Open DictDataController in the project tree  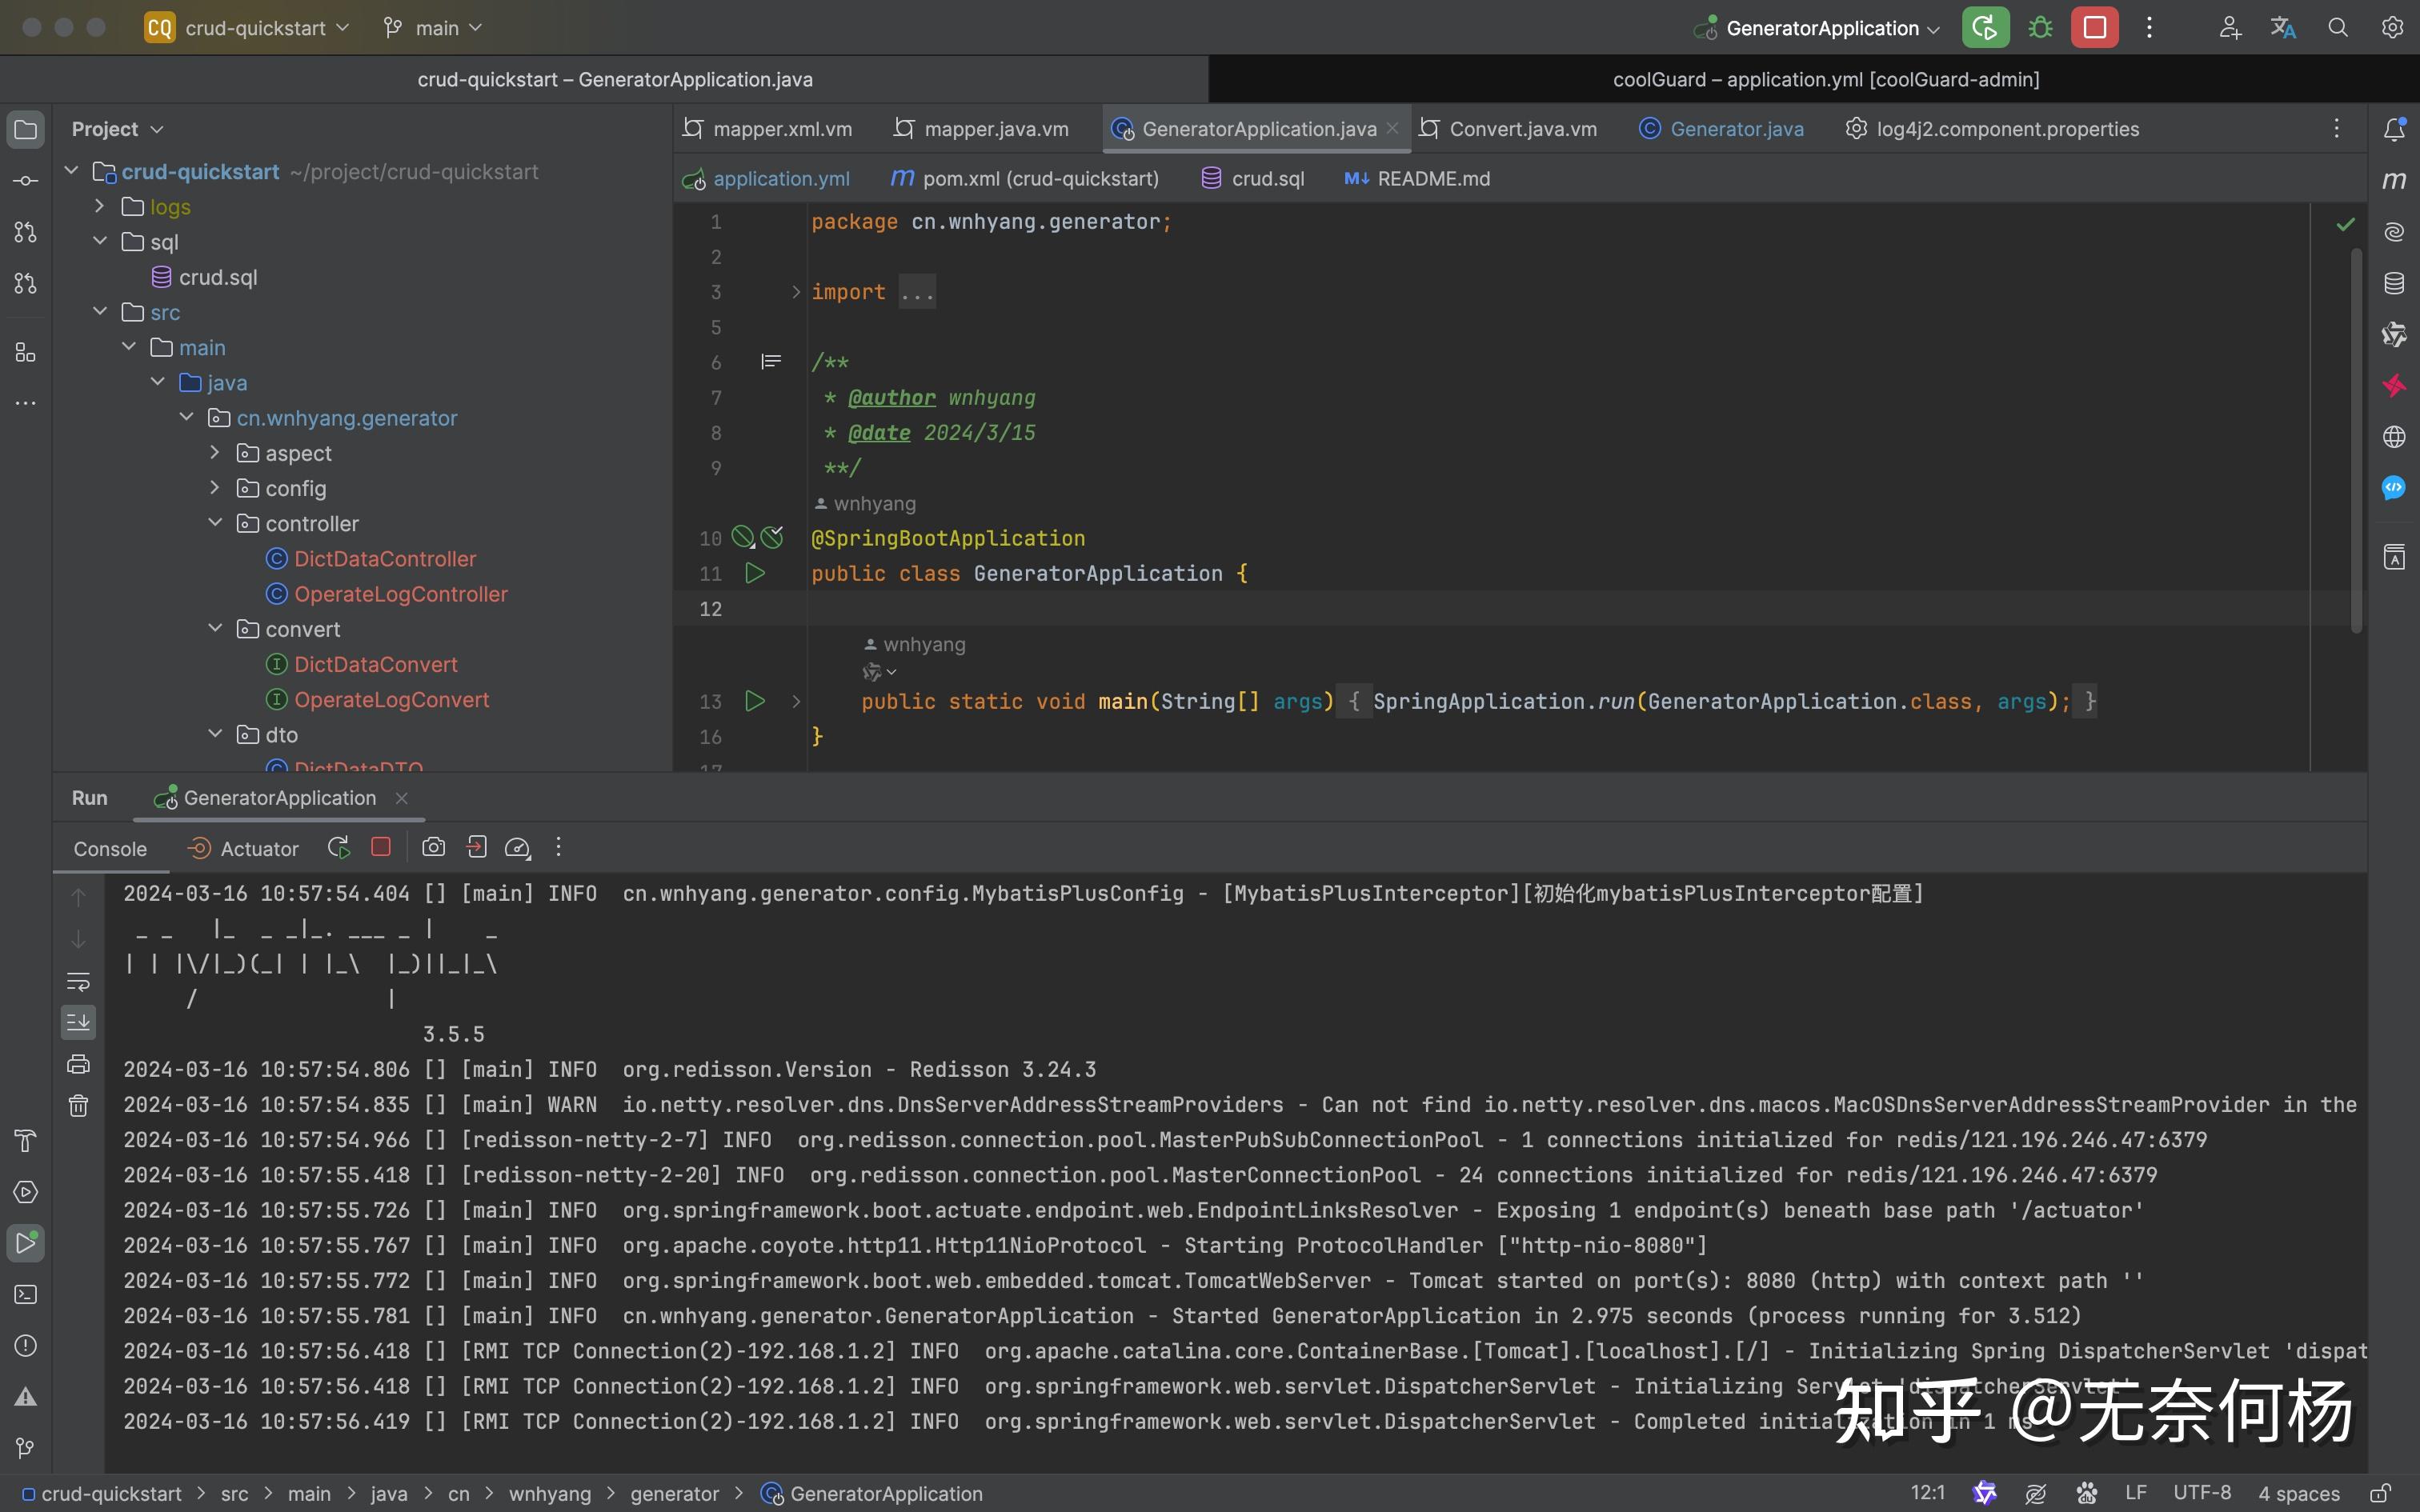click(385, 559)
